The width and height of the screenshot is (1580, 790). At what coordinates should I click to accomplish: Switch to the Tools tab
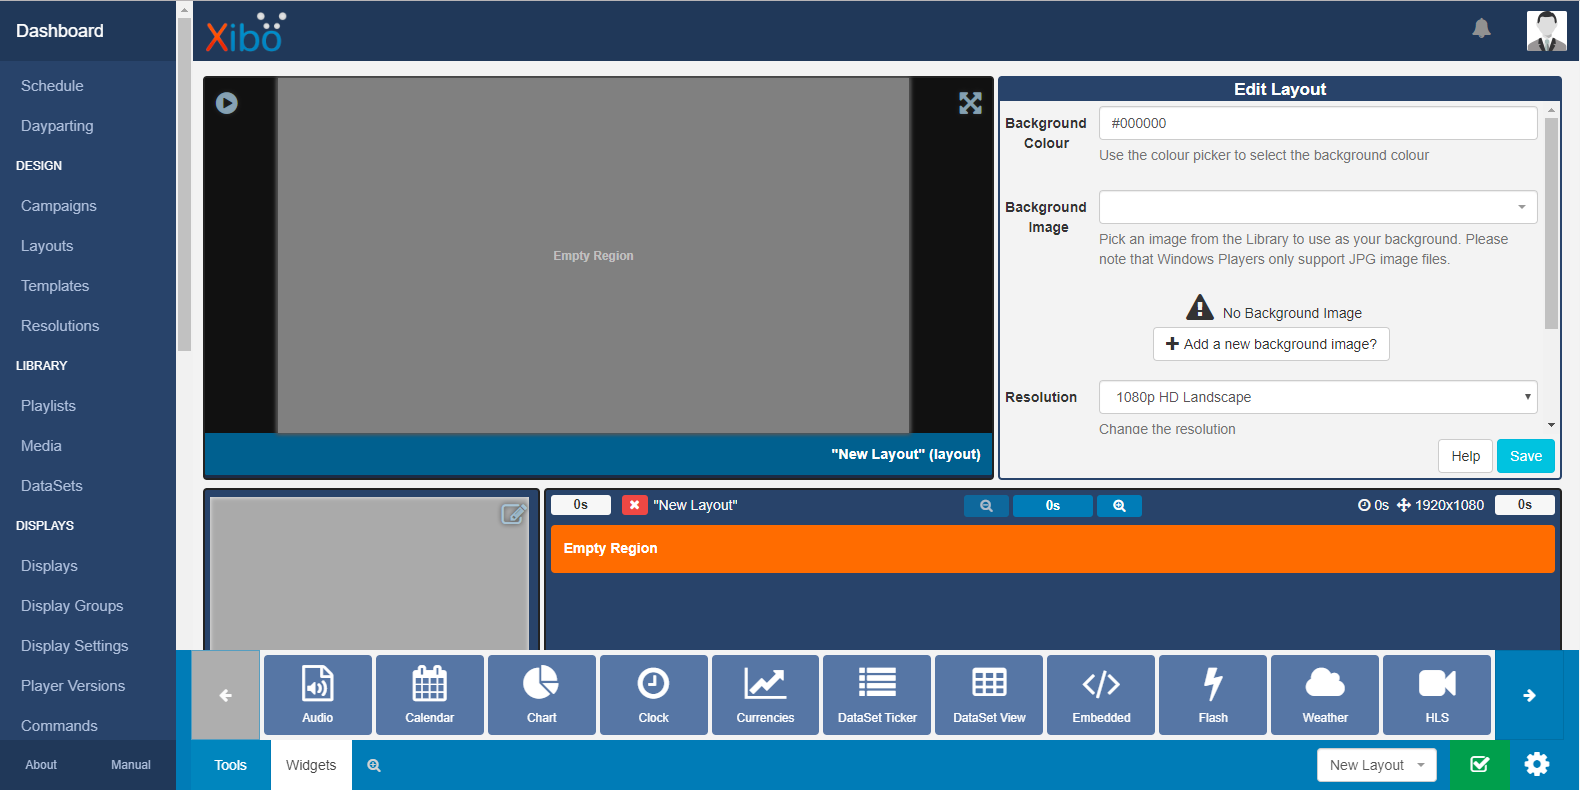point(230,765)
